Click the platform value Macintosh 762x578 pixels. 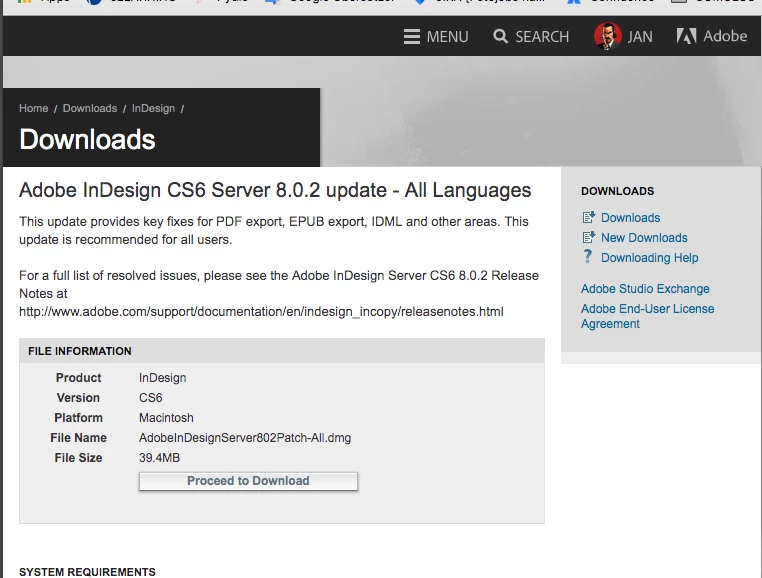click(166, 418)
